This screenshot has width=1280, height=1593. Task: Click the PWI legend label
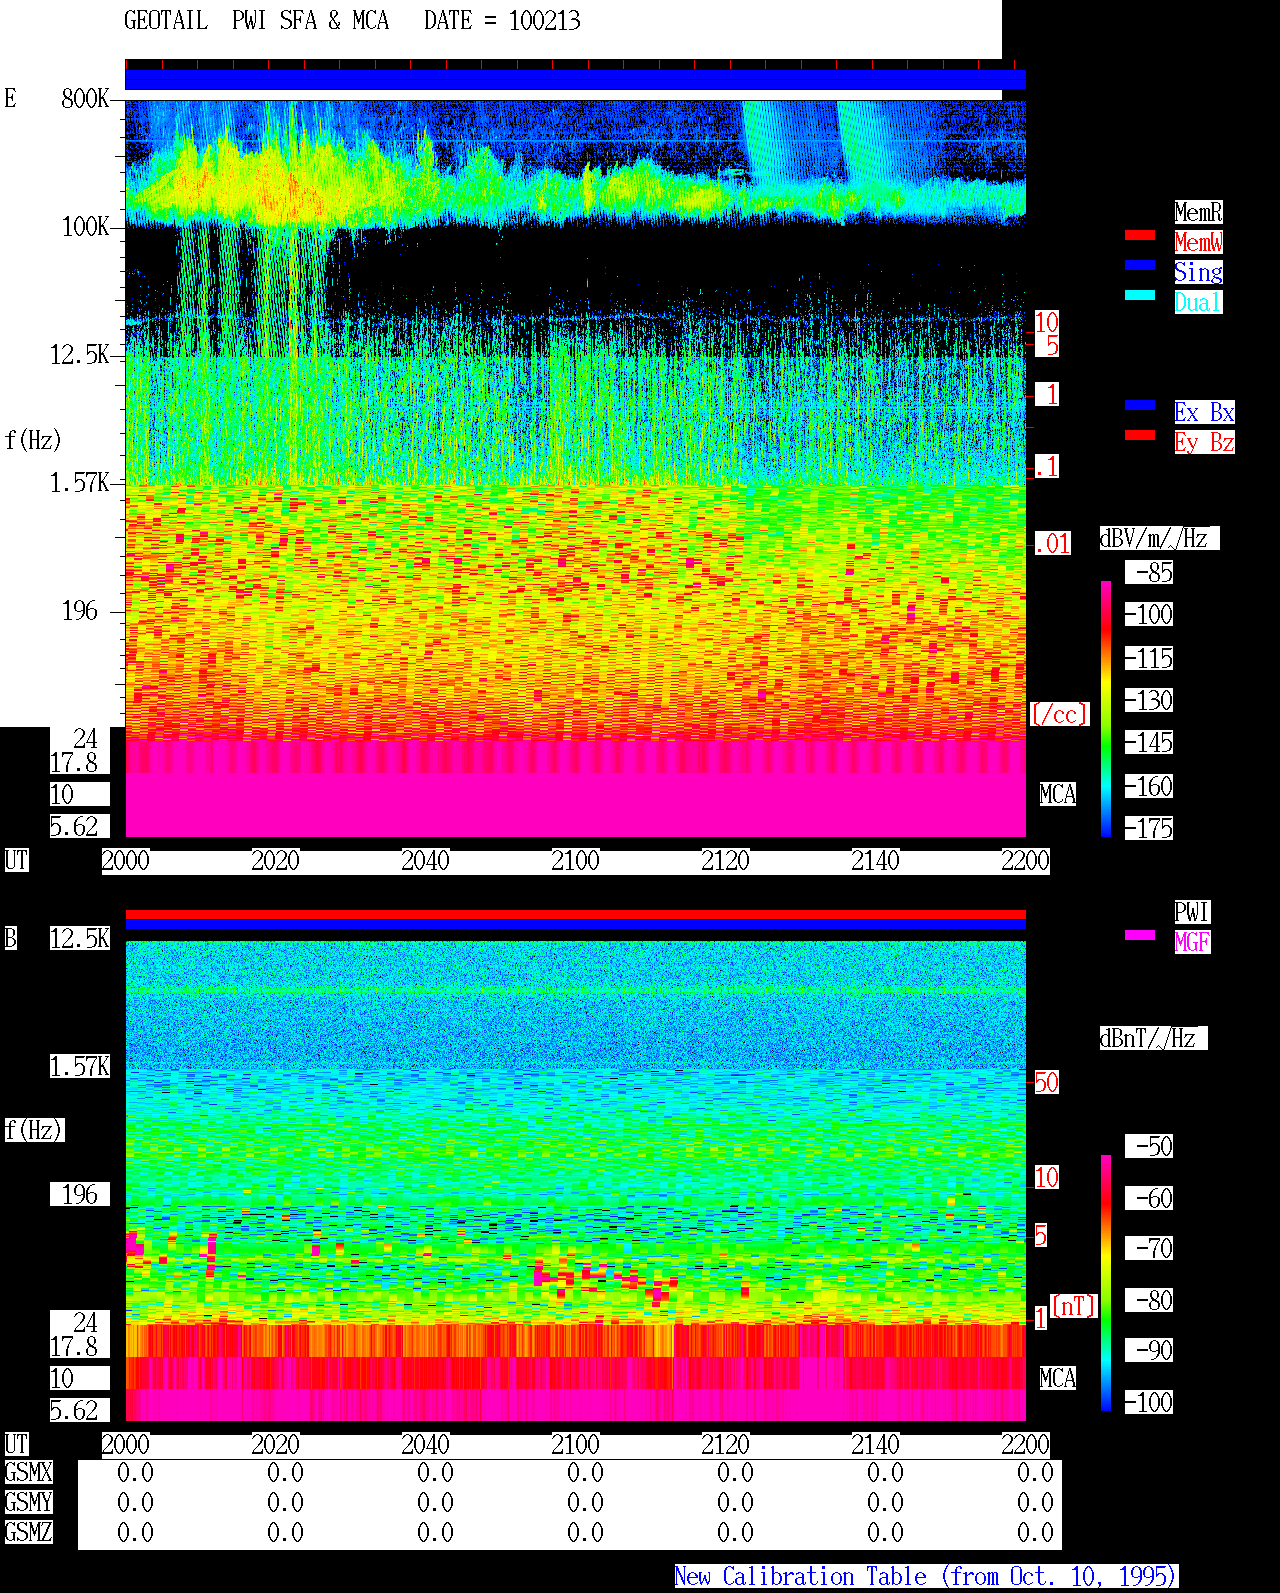click(1192, 912)
